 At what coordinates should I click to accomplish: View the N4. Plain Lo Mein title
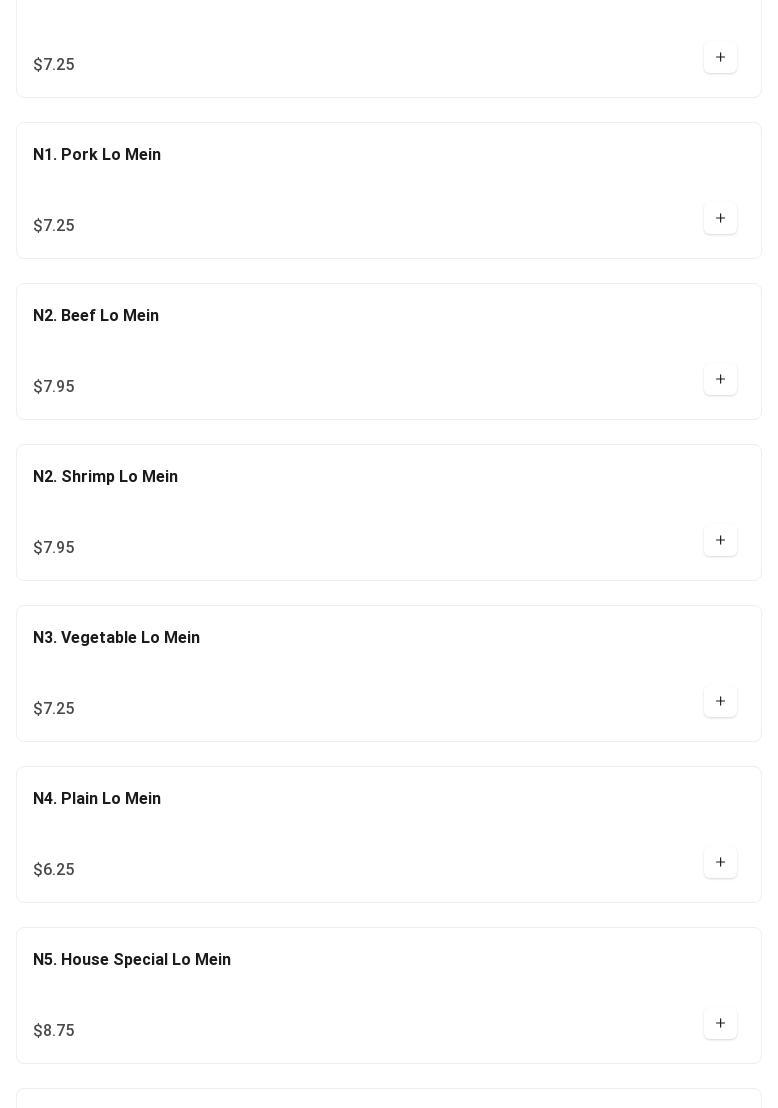tap(97, 799)
